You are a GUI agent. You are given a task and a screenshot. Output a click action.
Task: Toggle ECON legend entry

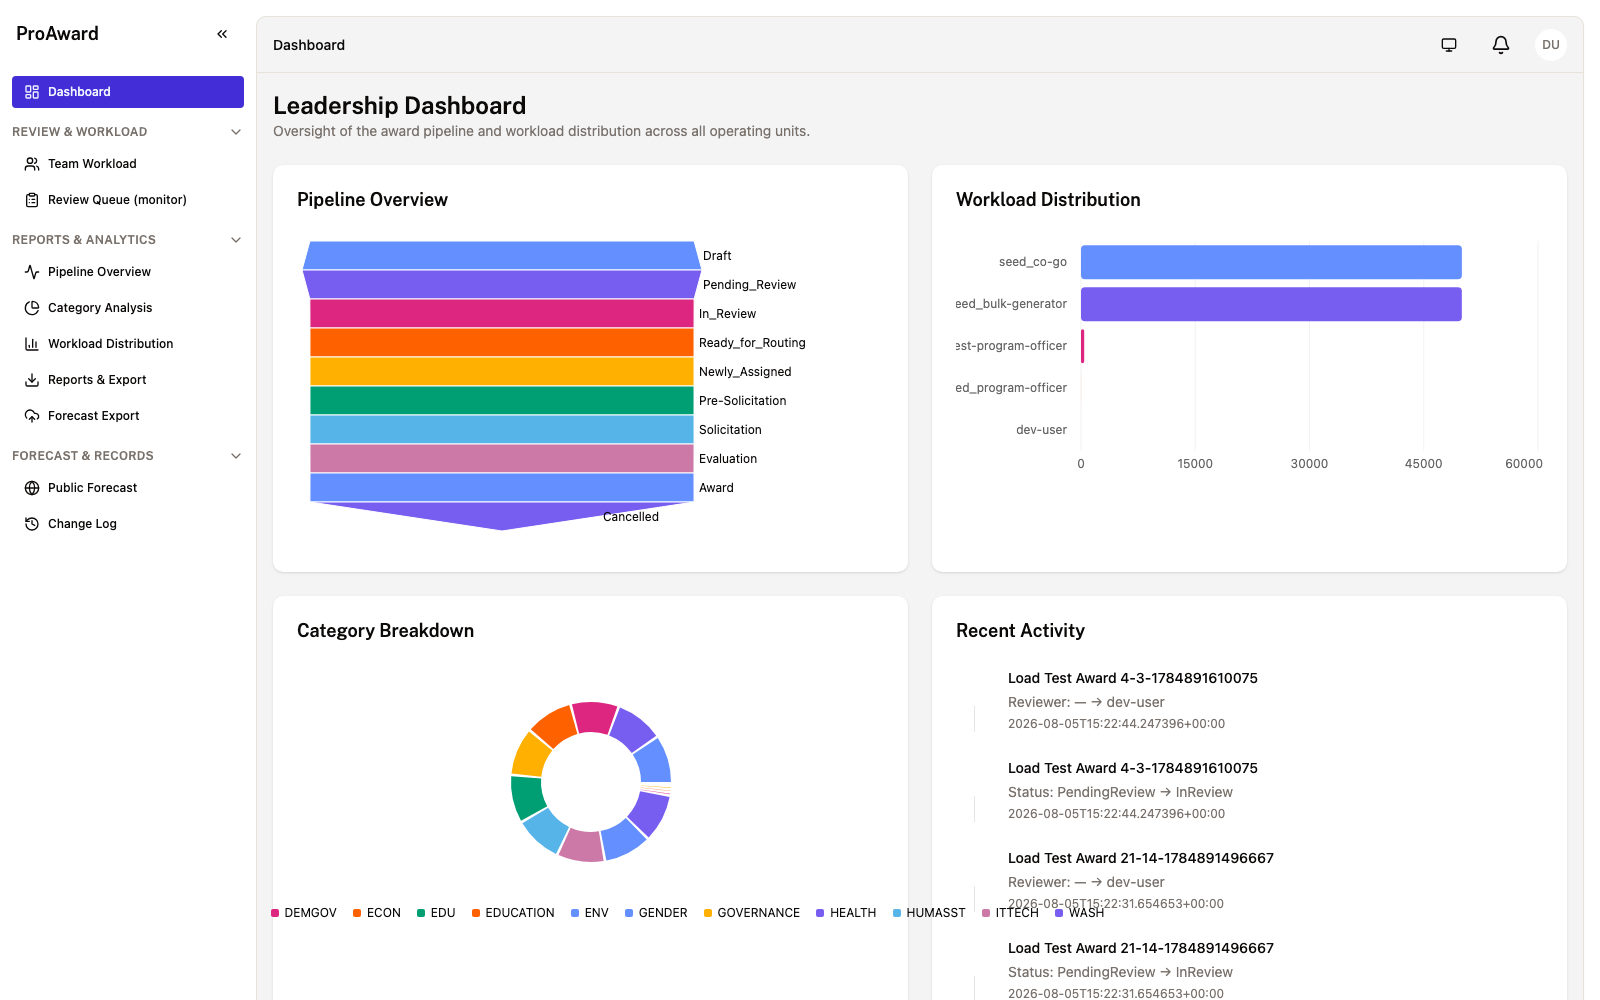(377, 913)
